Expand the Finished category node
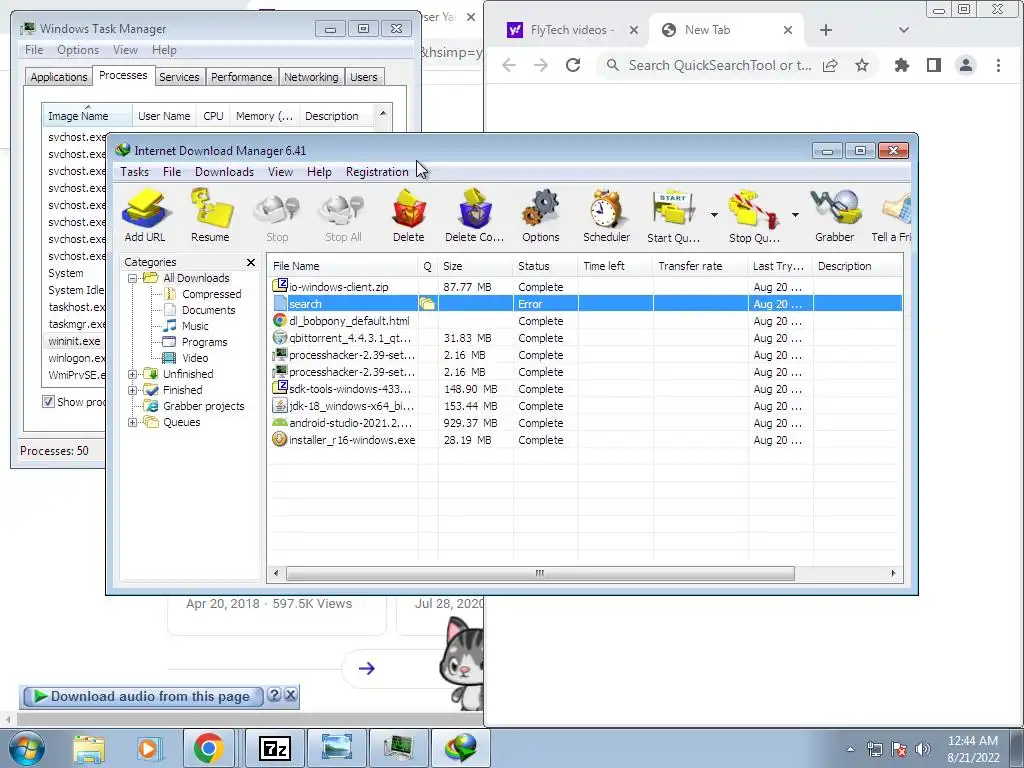1024x768 pixels. point(132,390)
